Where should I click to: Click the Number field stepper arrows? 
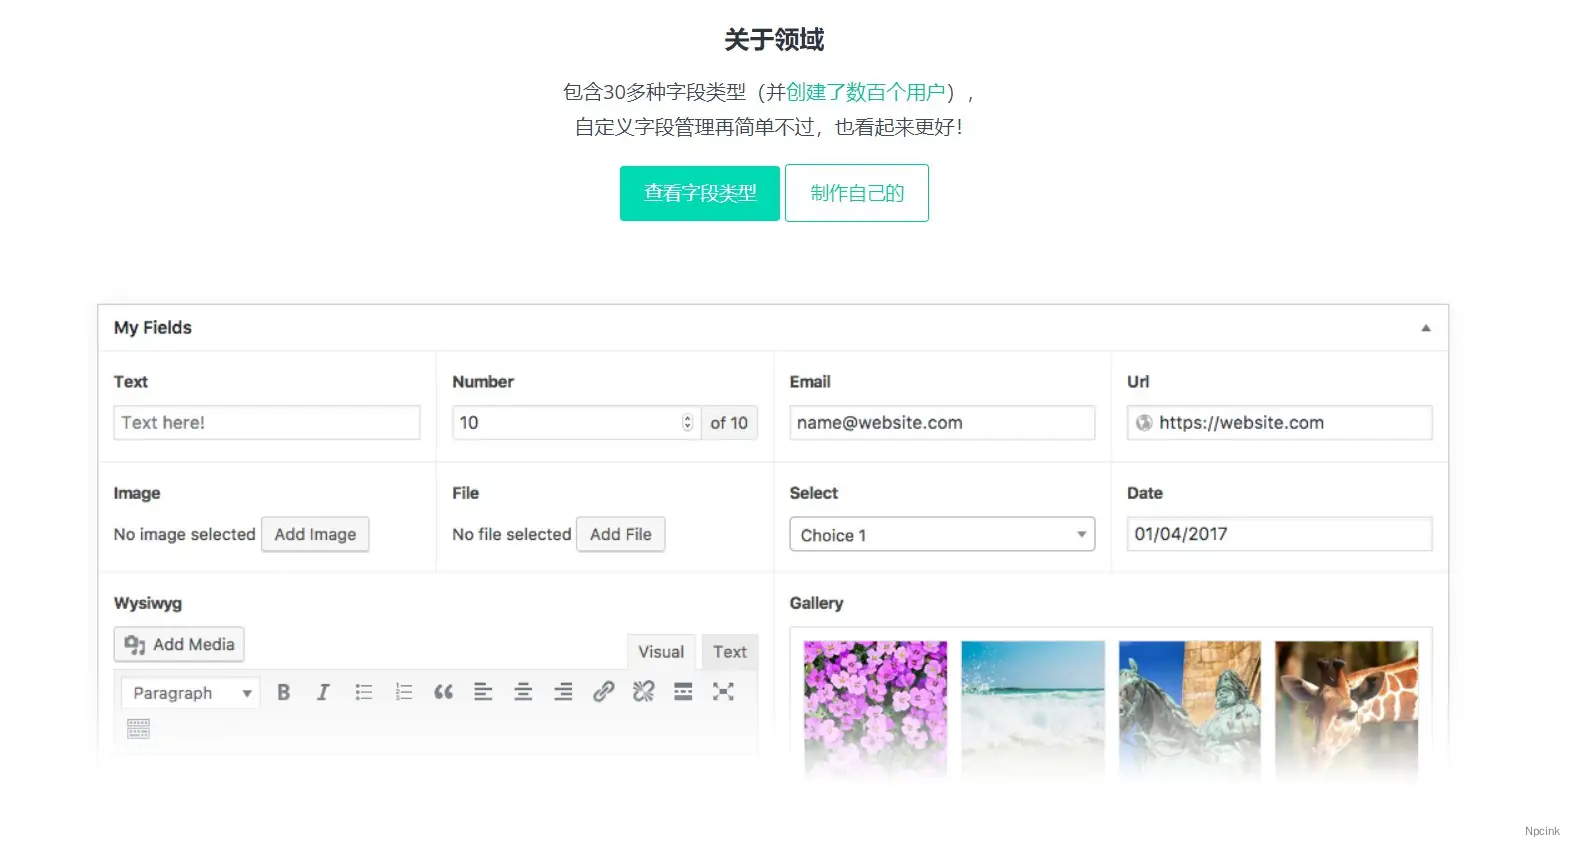(x=687, y=423)
